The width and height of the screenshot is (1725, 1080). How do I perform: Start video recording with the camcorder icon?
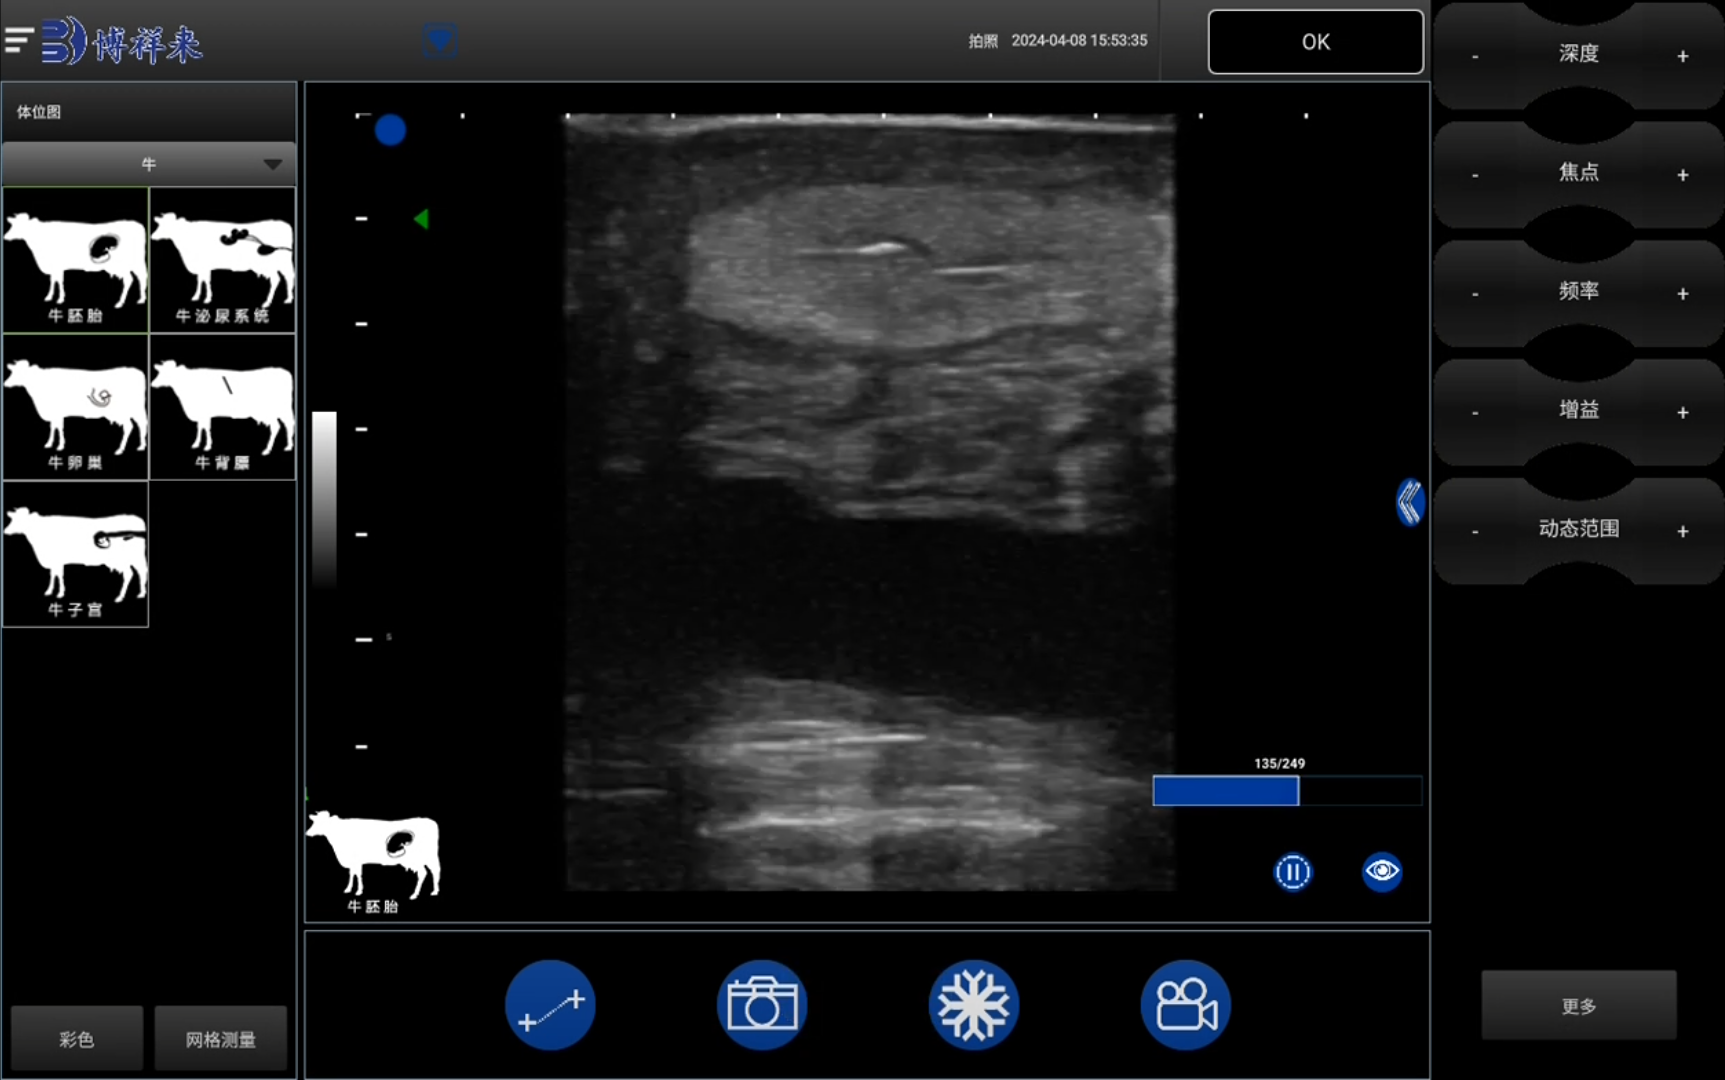[1185, 1005]
